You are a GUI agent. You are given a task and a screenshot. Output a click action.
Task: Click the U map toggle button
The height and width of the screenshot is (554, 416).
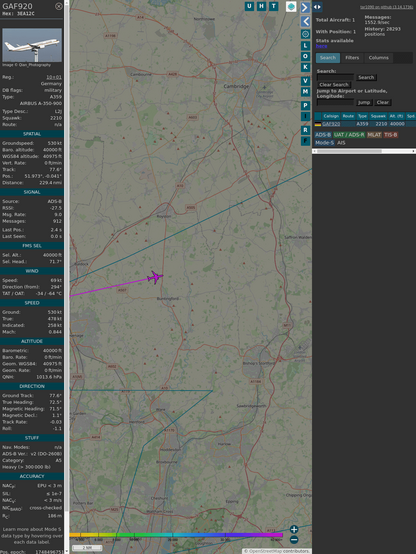click(x=249, y=6)
